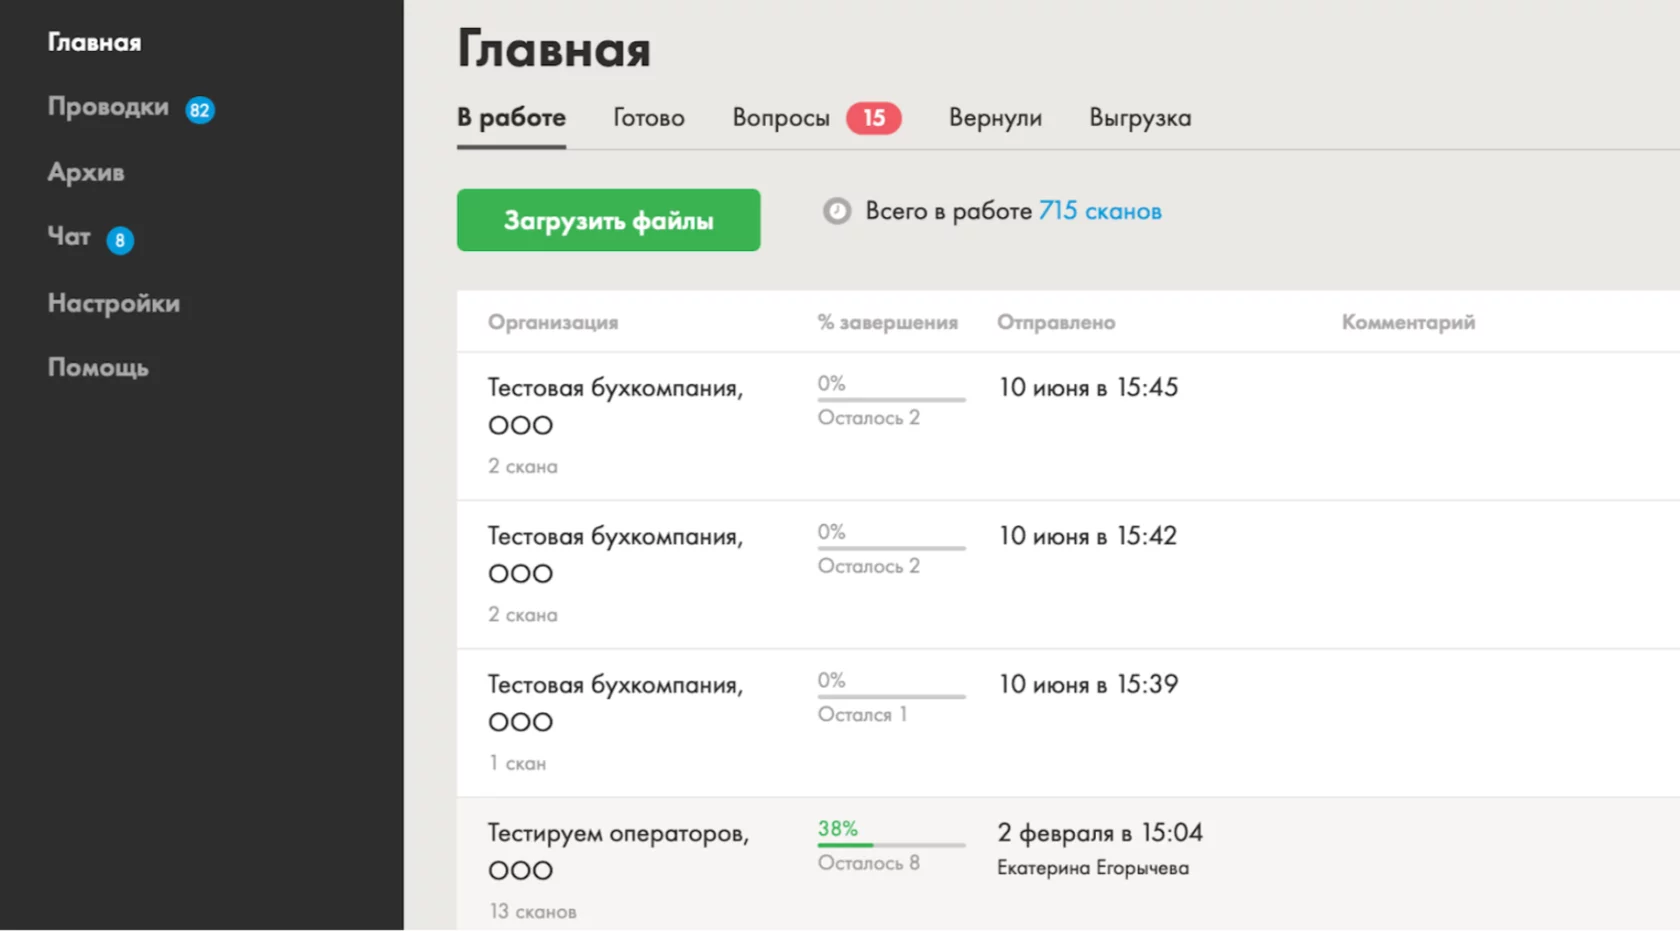This screenshot has height=931, width=1680.
Task: Click the name Екатерина Егорычева
Action: 1093,868
